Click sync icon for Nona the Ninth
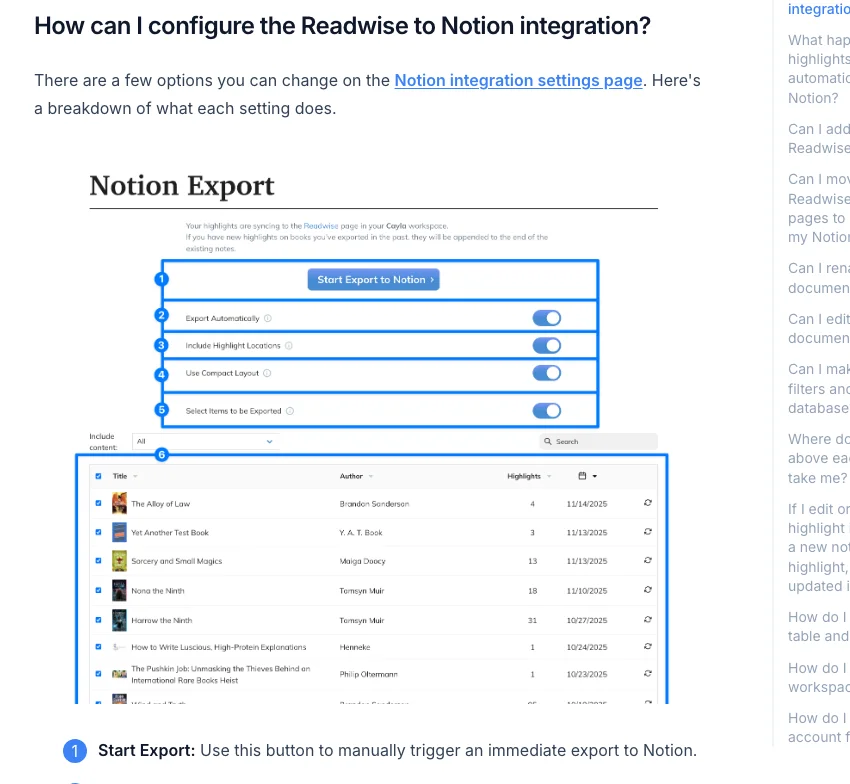The width and height of the screenshot is (850, 784). click(647, 589)
